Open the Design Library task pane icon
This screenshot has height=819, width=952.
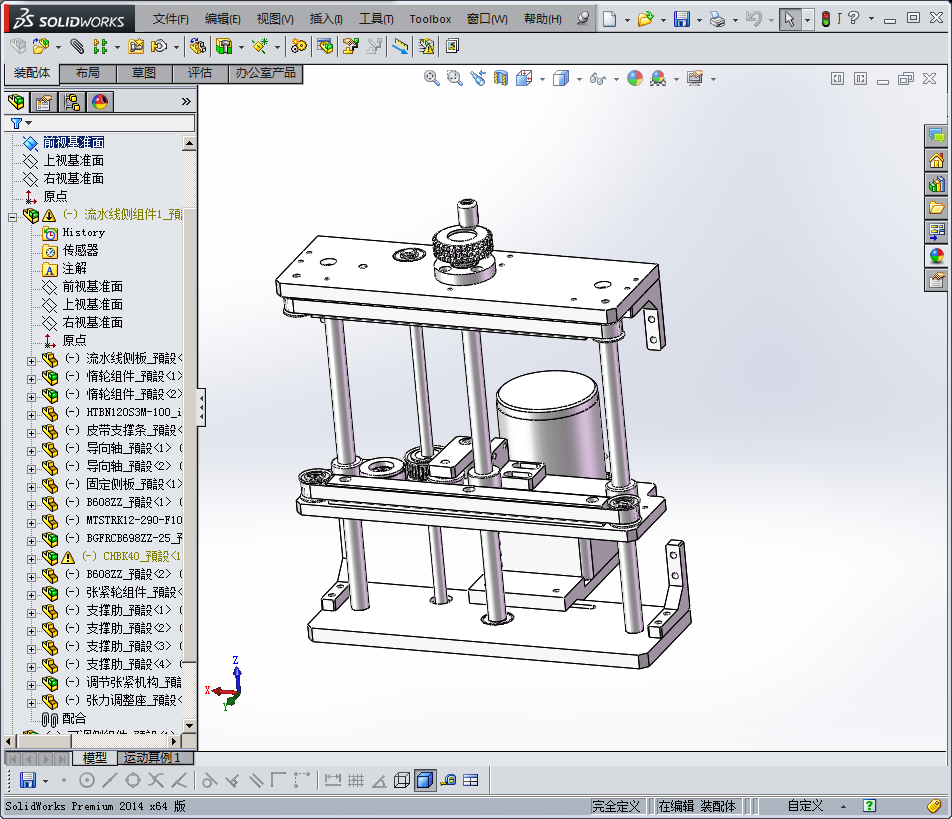[x=937, y=184]
